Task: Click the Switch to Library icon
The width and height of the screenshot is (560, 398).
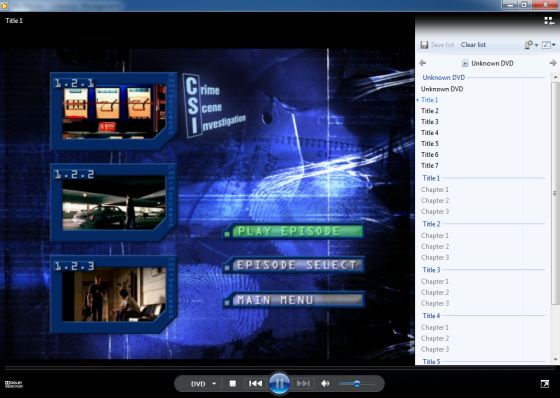Action: tap(549, 21)
